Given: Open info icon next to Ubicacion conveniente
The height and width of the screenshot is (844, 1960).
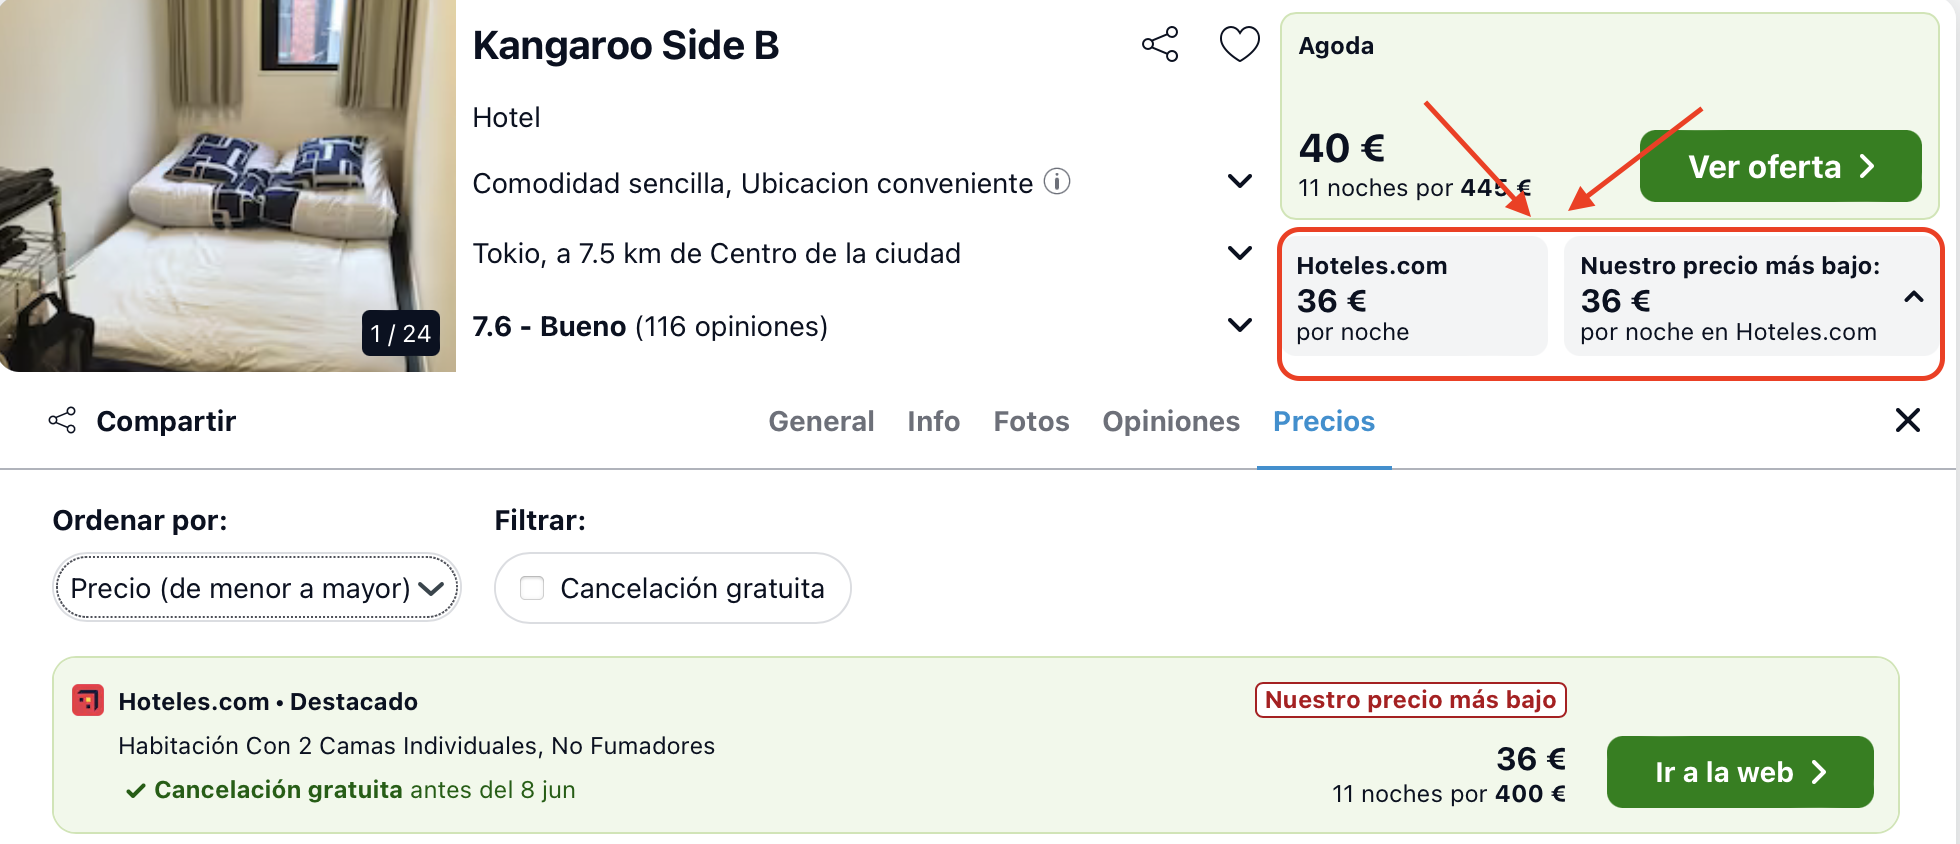Looking at the screenshot, I should click(x=1057, y=182).
